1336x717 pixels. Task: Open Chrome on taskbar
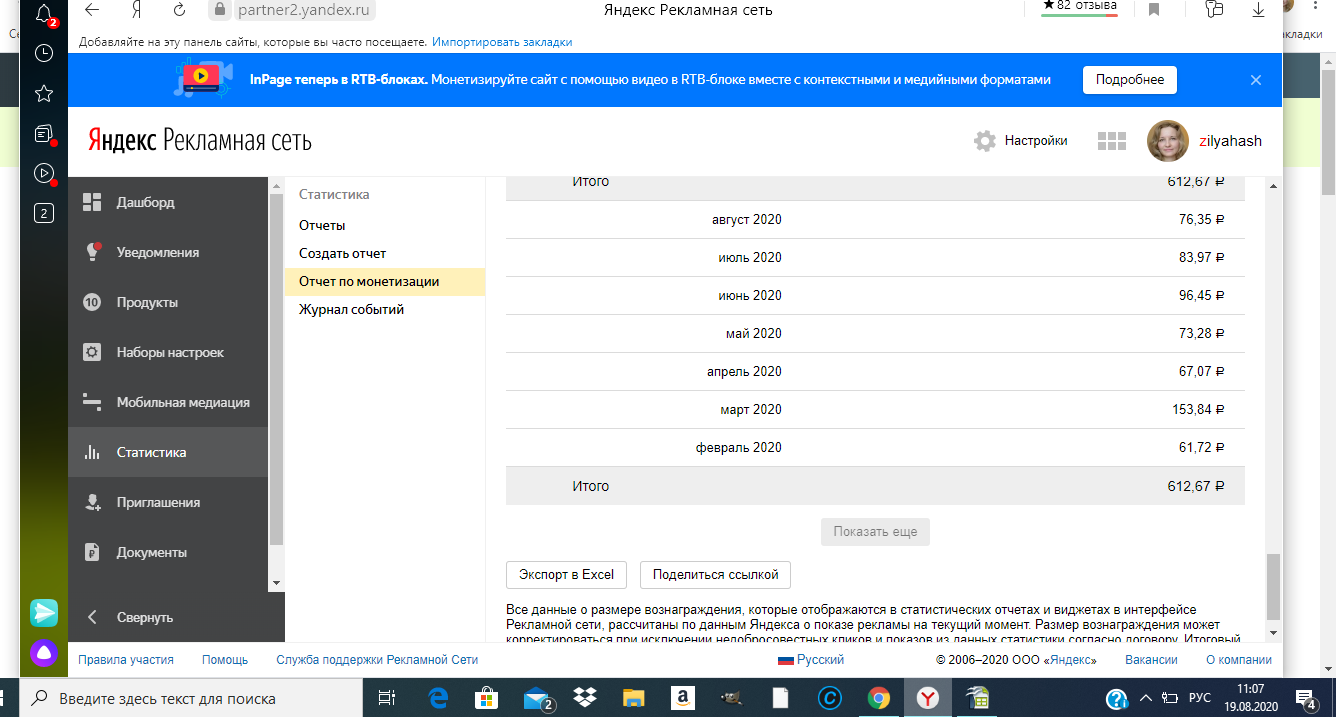point(879,698)
